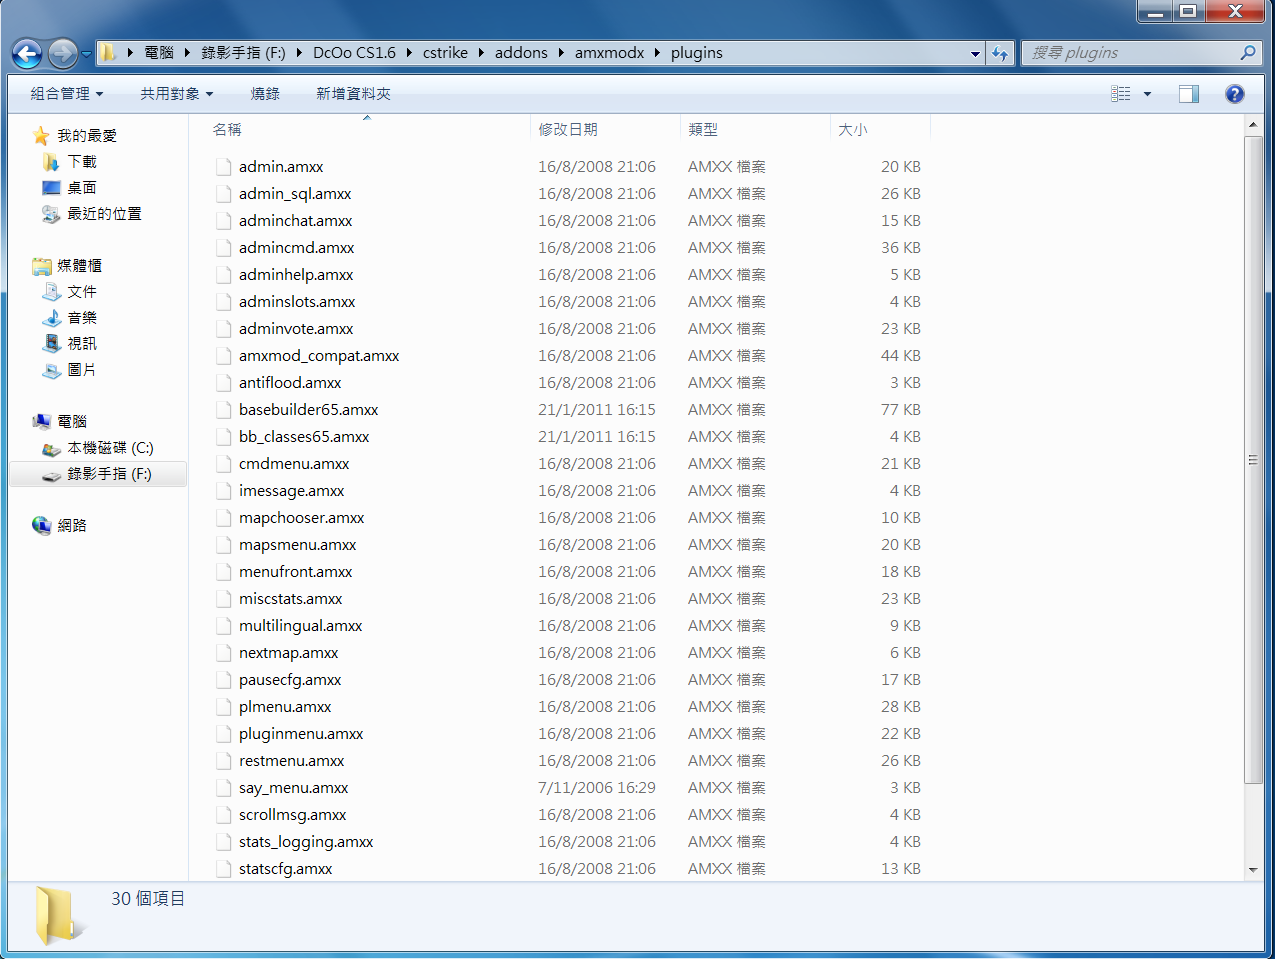This screenshot has height=959, width=1275.
Task: Open recent pages dropdown beside Forward
Action: pos(86,54)
